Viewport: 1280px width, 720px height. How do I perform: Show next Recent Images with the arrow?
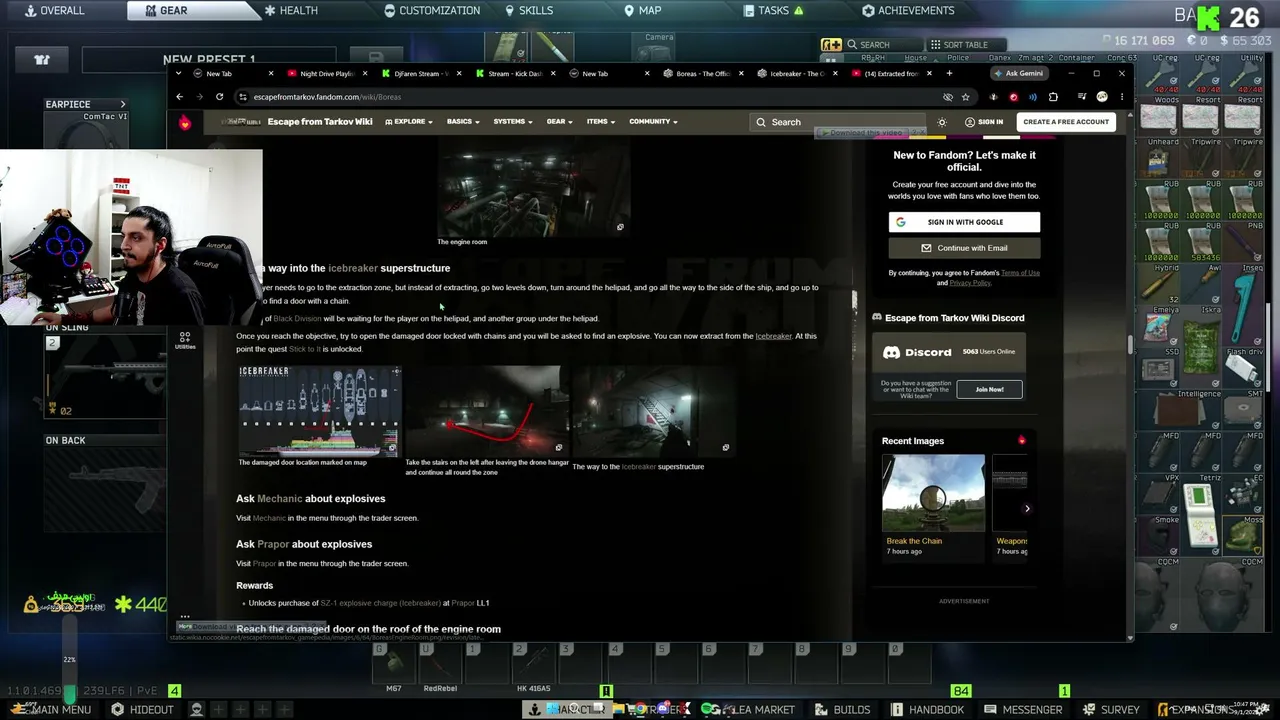(x=1026, y=509)
